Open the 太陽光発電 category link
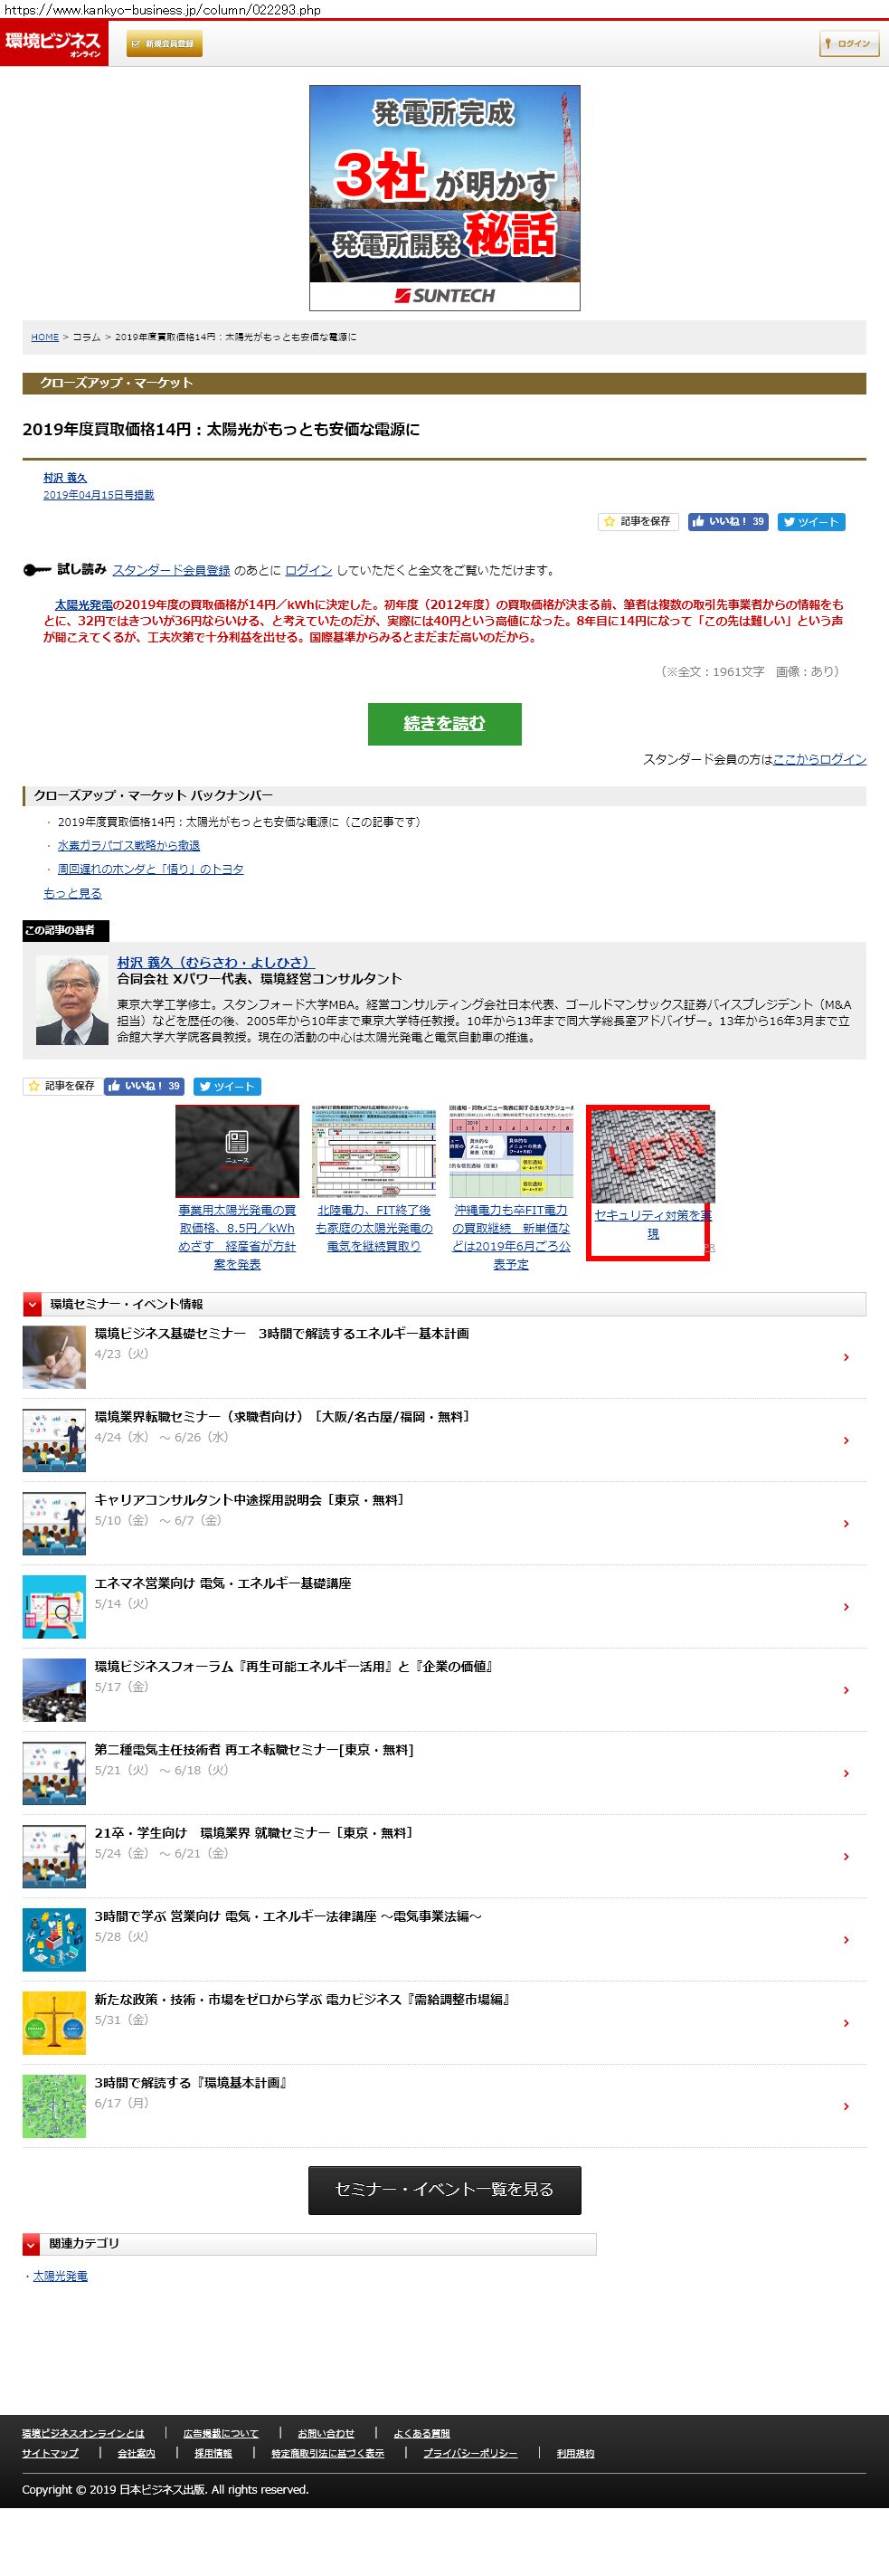Image resolution: width=889 pixels, height=2576 pixels. (x=60, y=2276)
